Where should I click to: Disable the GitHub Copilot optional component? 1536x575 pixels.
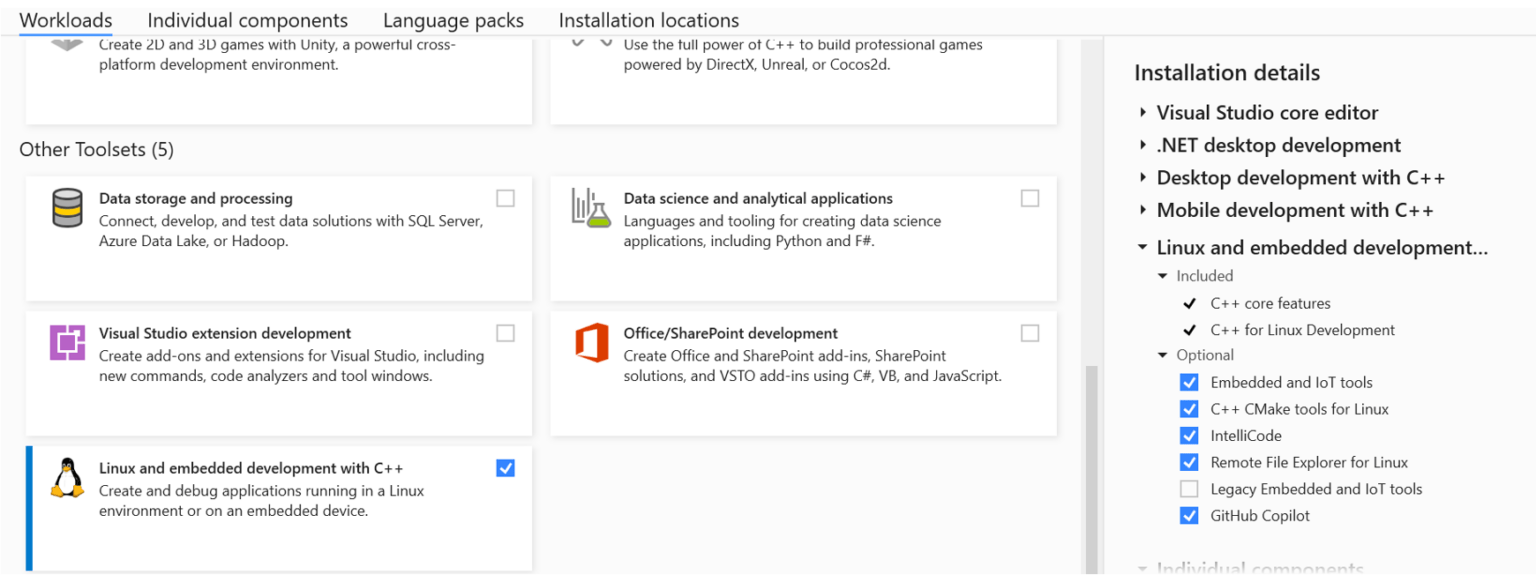[x=1189, y=516]
